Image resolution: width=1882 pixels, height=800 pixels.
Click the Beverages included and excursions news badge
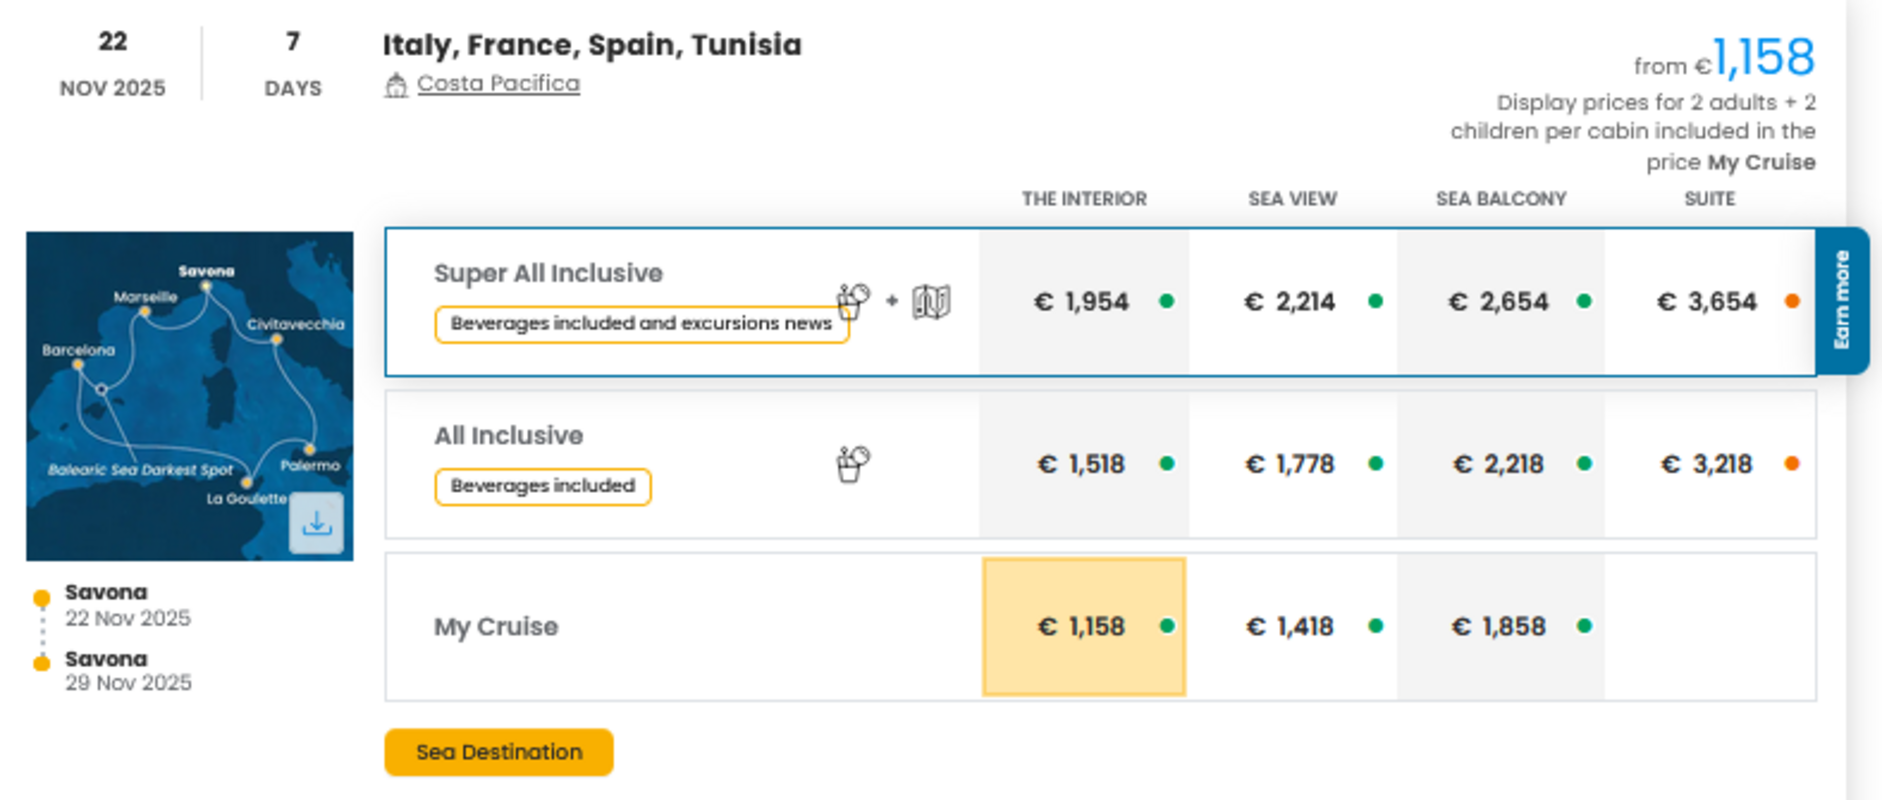(x=640, y=324)
